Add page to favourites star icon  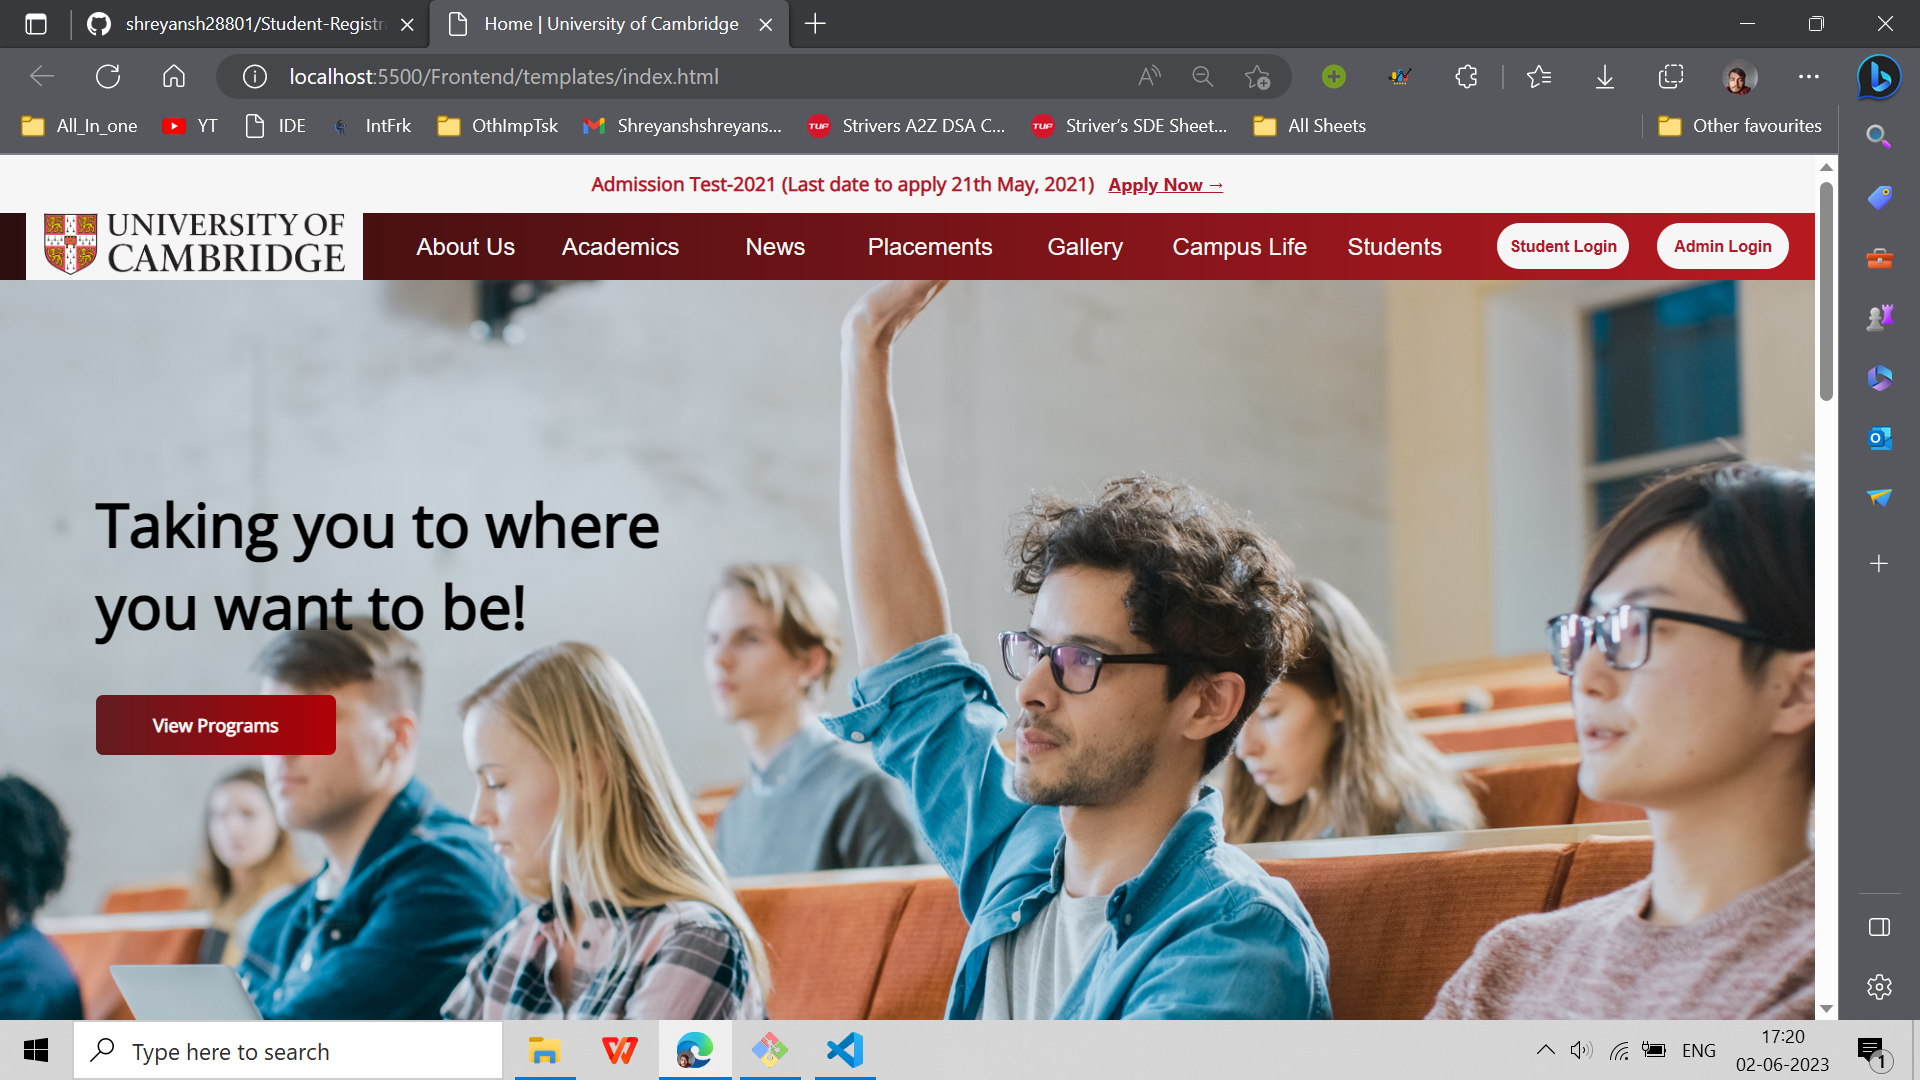(1257, 77)
